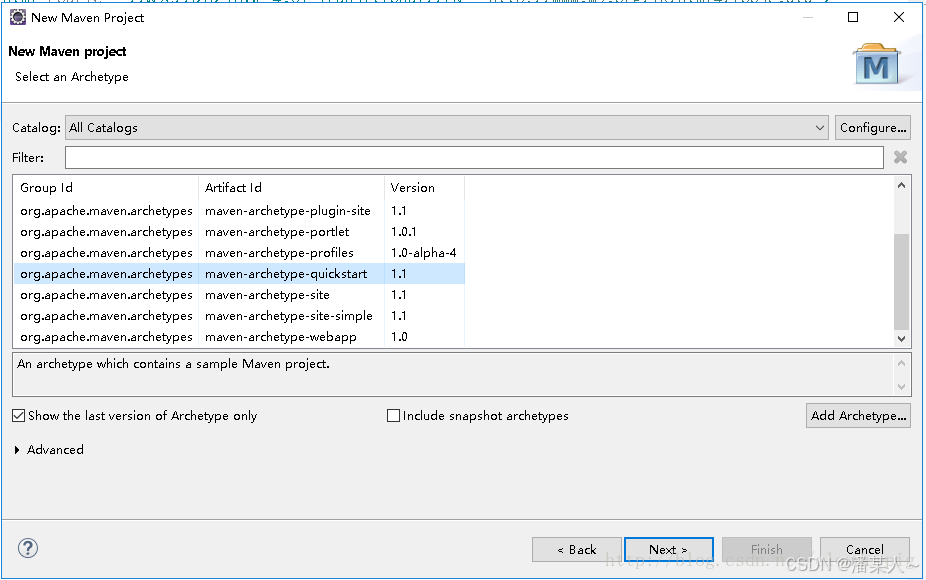Maximize the New Maven Project window
This screenshot has width=926, height=580.
pyautogui.click(x=853, y=17)
